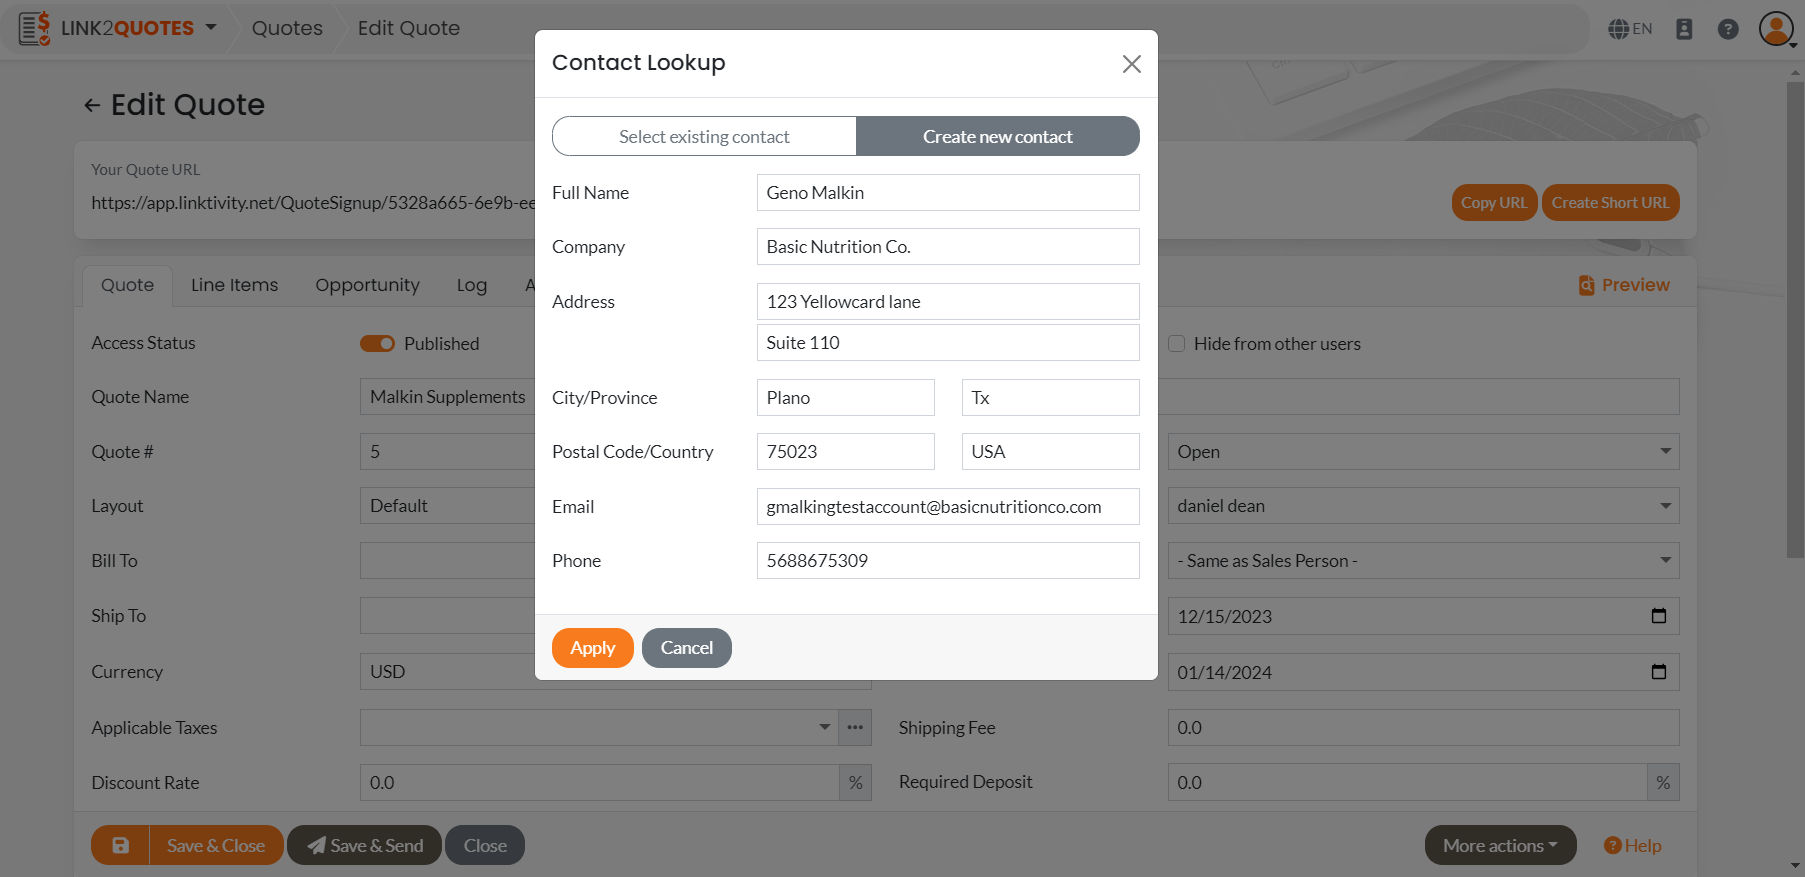The image size is (1805, 877).
Task: Click the Discount Rate field
Action: (599, 783)
